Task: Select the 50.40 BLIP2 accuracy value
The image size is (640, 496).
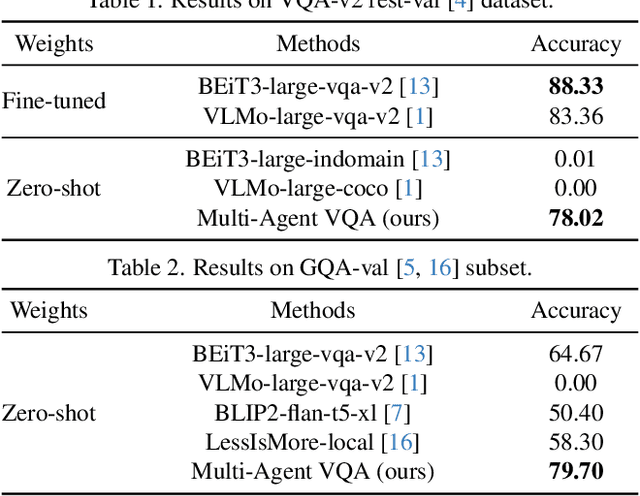Action: pyautogui.click(x=575, y=412)
